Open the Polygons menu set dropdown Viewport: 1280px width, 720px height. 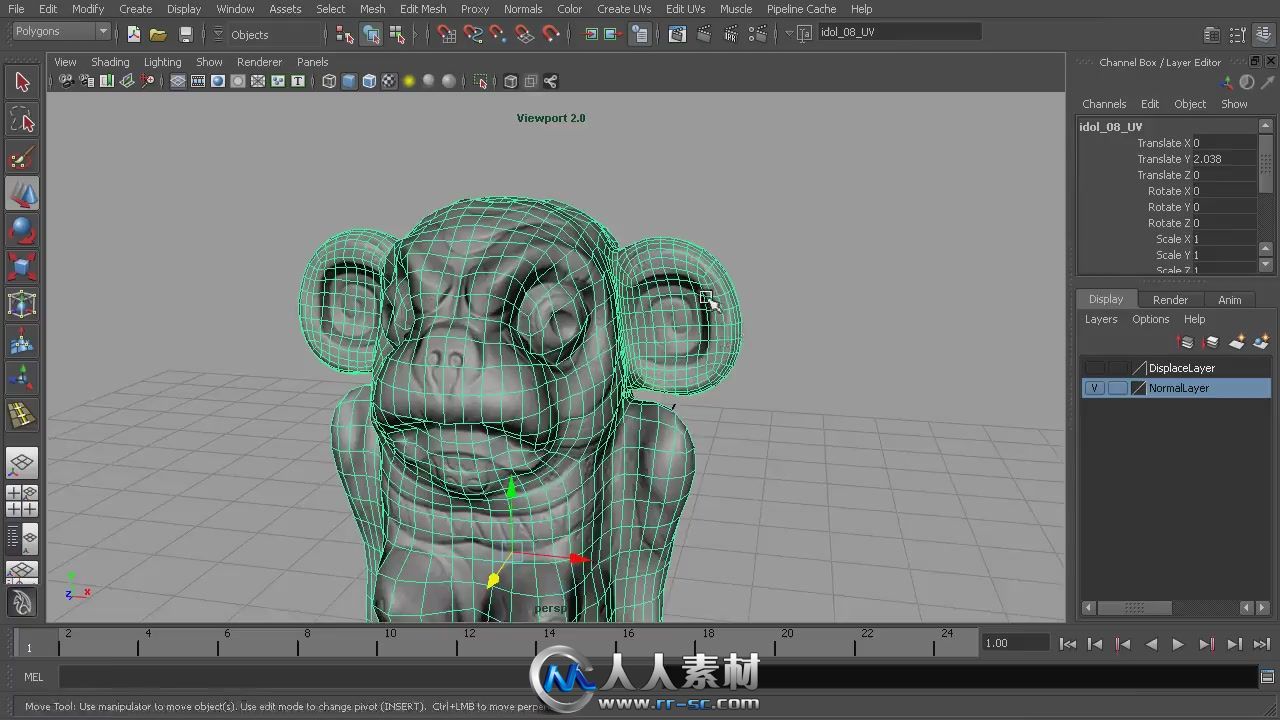tap(61, 32)
